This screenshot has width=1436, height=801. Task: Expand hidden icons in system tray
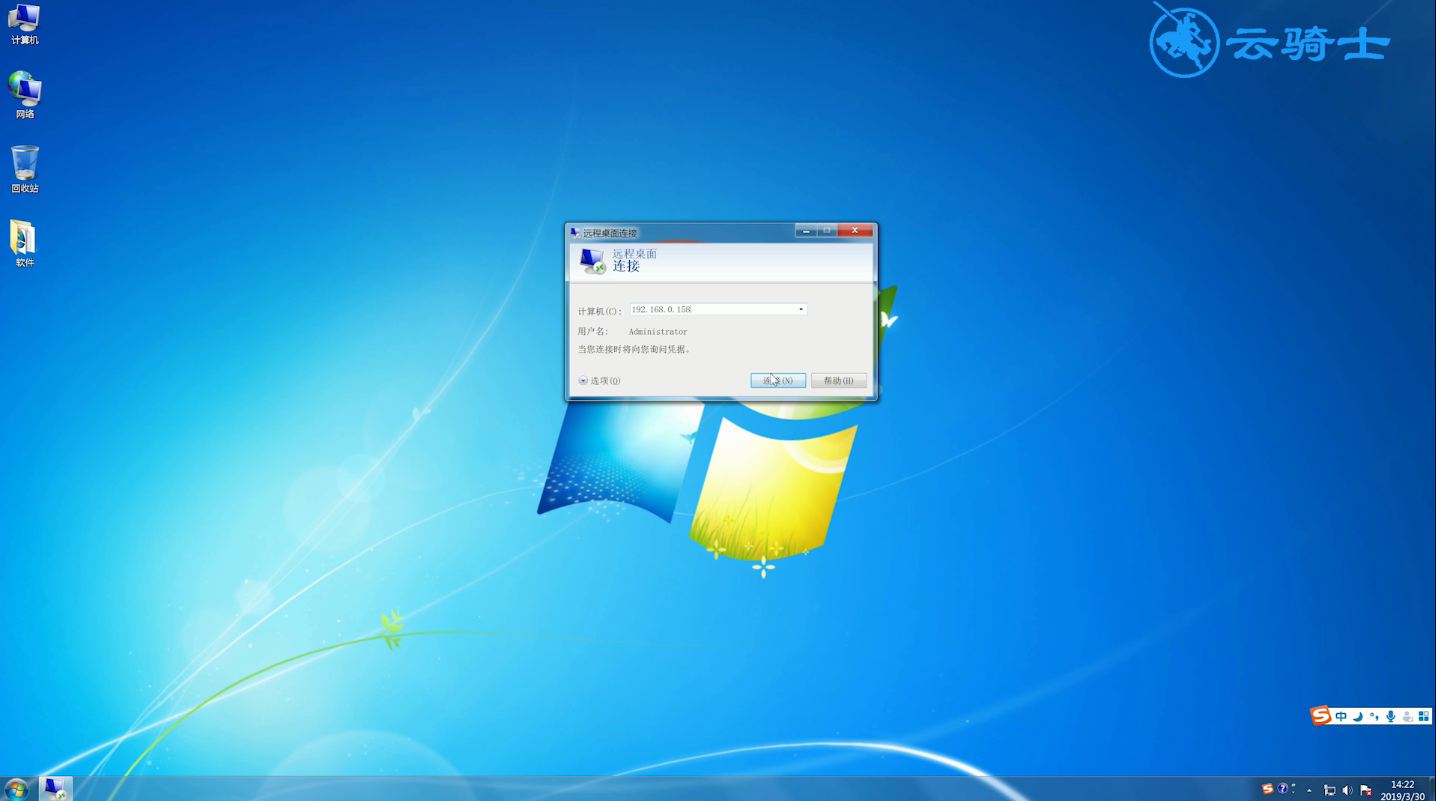click(x=1309, y=790)
